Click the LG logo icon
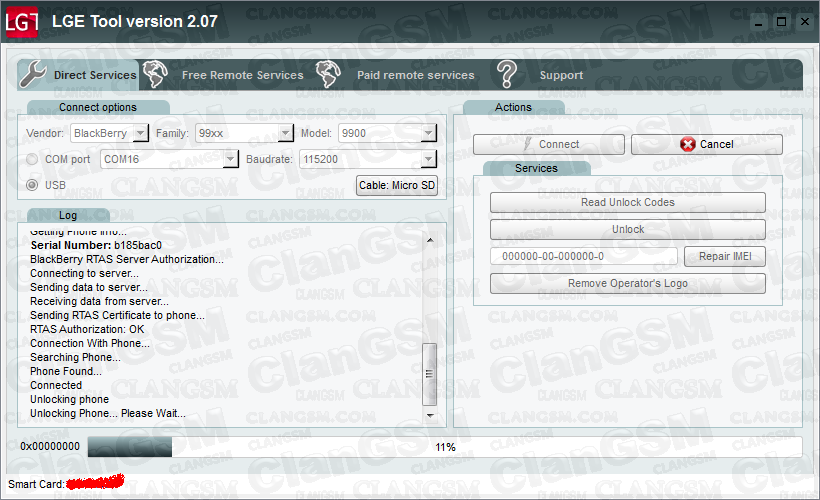This screenshot has height=500, width=820. click(x=21, y=22)
